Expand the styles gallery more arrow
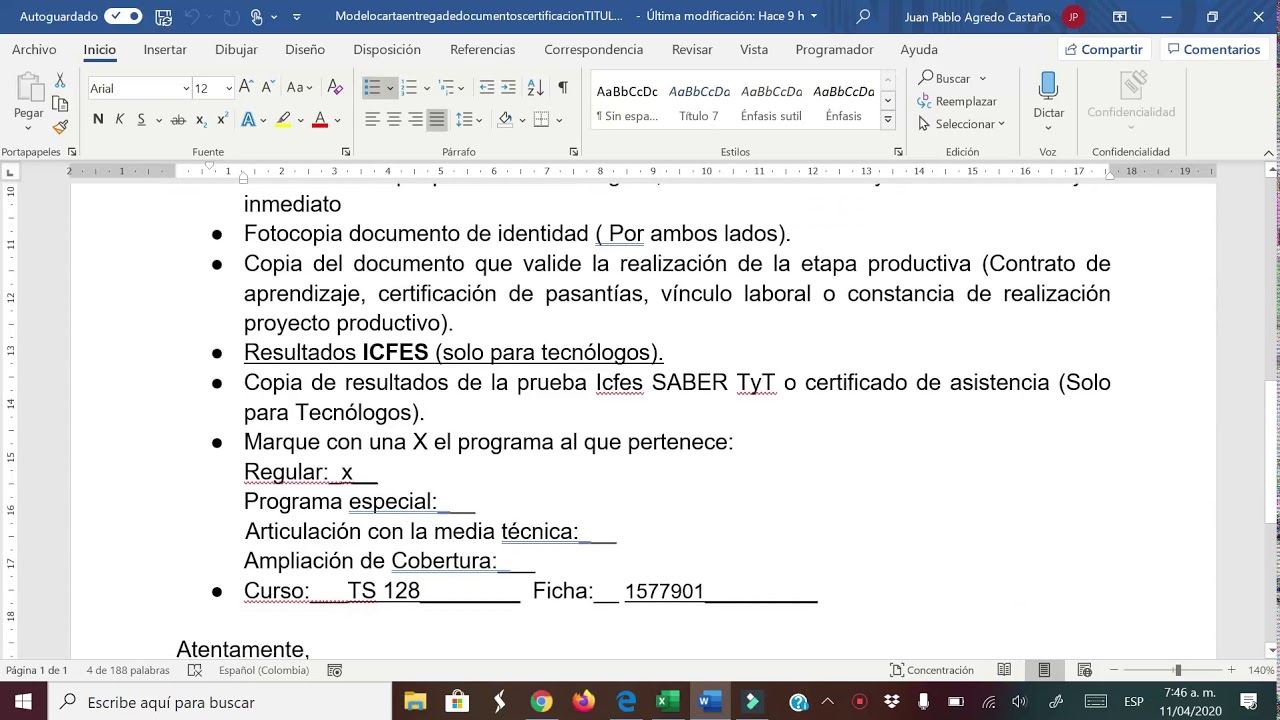 (887, 120)
